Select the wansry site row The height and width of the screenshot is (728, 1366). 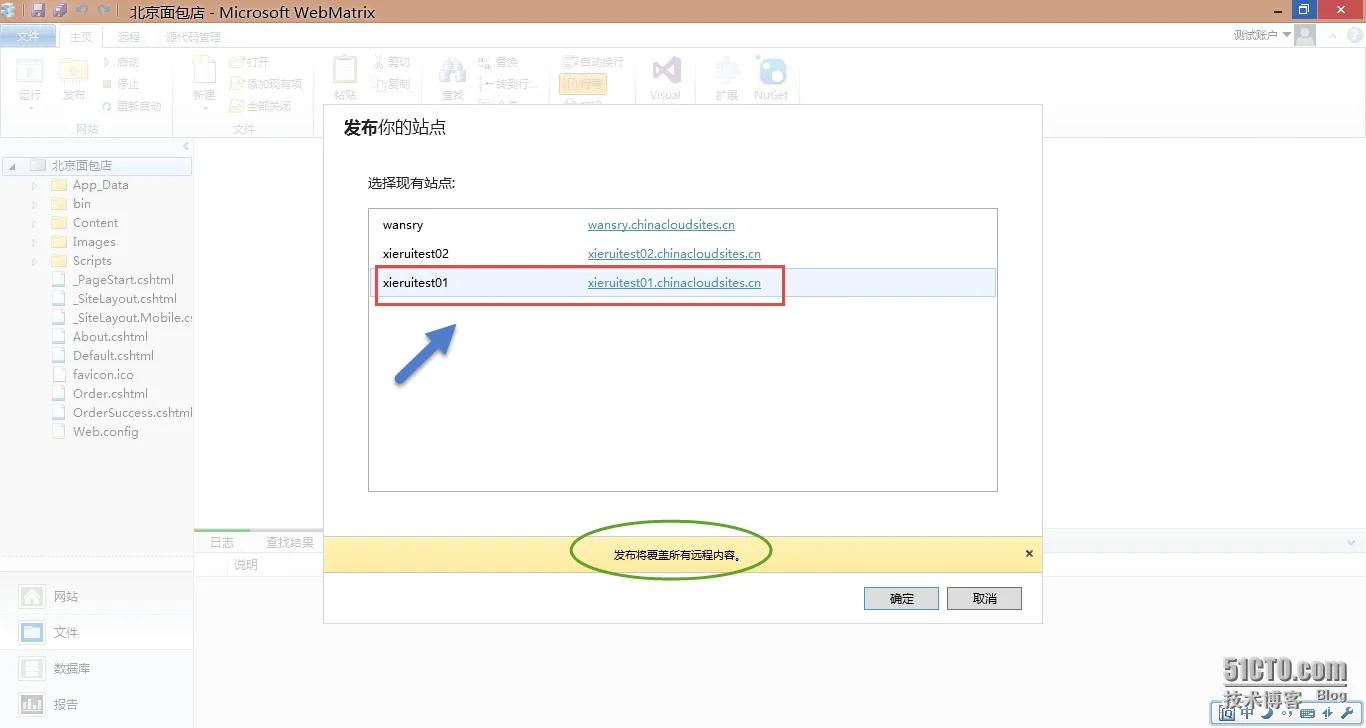pos(683,225)
